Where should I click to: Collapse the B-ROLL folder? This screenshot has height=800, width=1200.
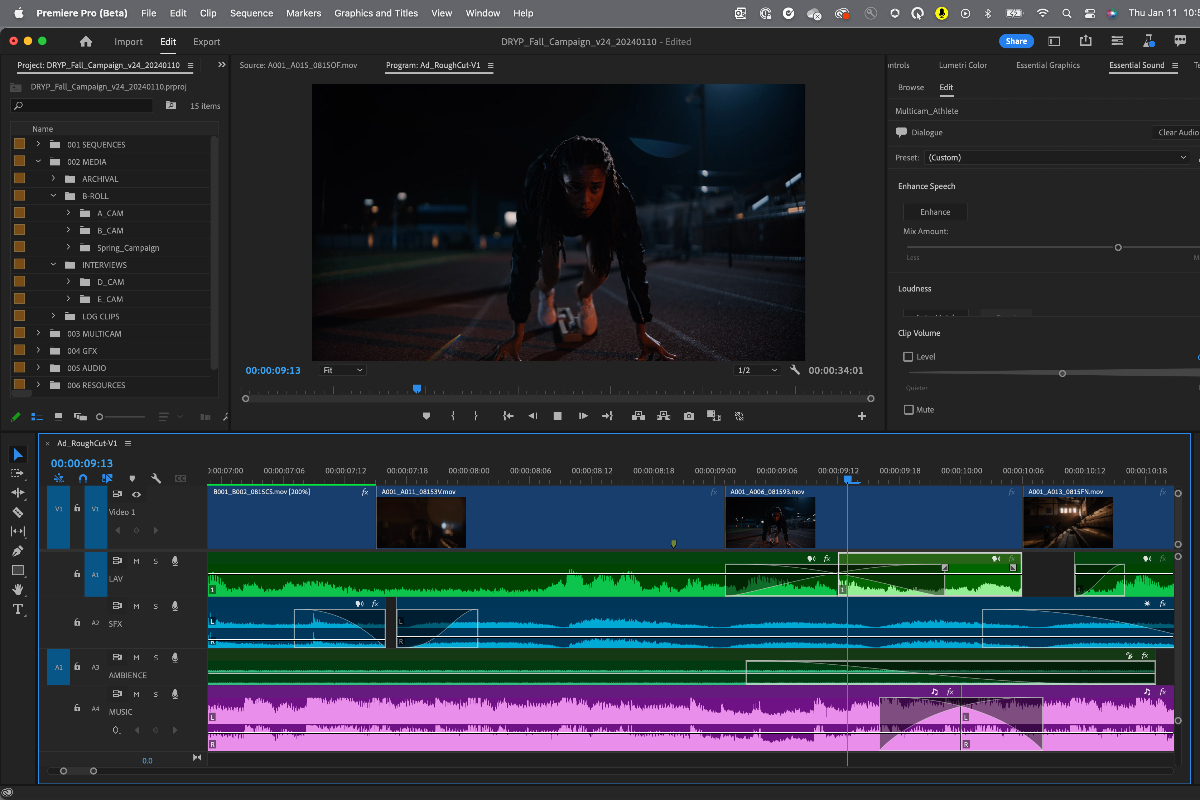coord(53,196)
